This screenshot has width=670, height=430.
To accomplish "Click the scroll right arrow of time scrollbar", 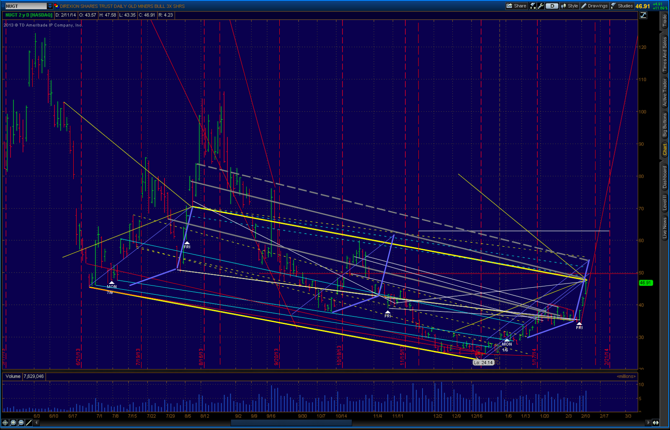I will click(x=648, y=422).
